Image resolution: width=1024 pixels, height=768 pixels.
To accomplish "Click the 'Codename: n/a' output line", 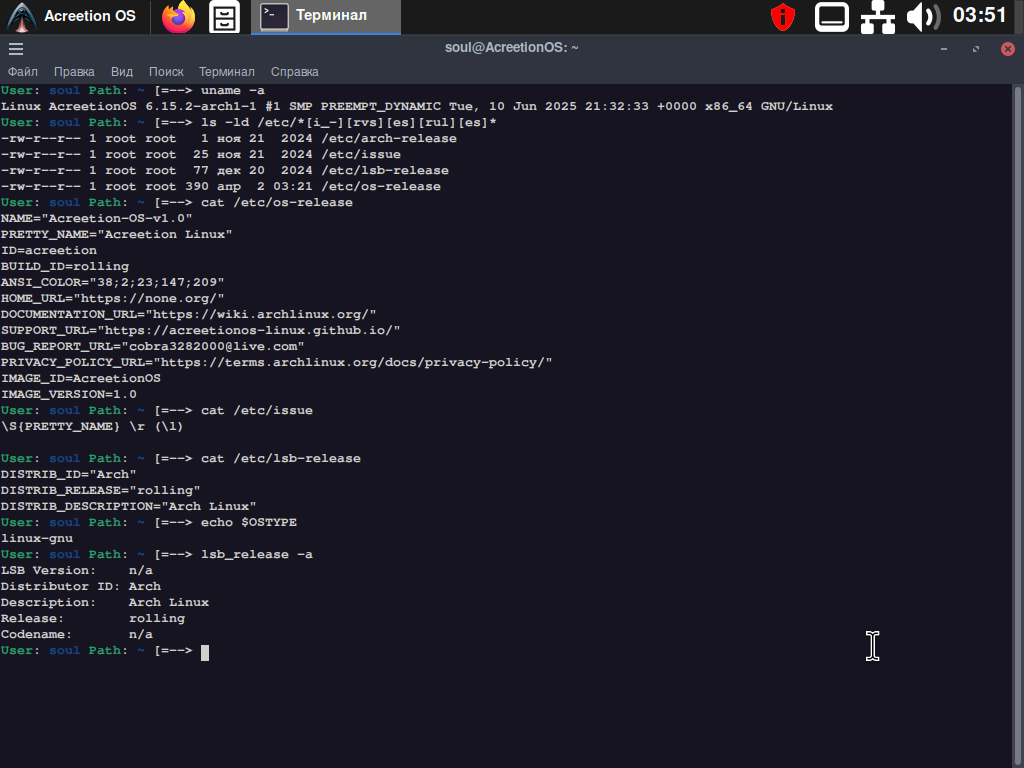I will [x=77, y=635].
